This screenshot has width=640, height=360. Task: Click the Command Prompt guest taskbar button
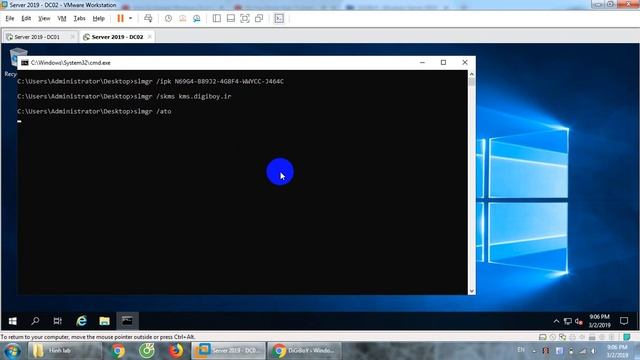click(x=127, y=321)
